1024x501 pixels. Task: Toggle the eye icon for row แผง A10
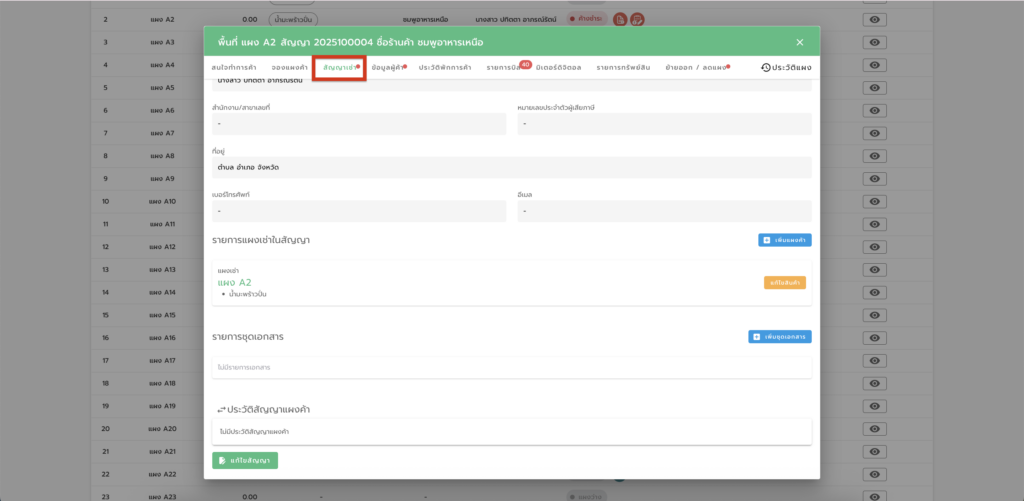pyautogui.click(x=875, y=201)
